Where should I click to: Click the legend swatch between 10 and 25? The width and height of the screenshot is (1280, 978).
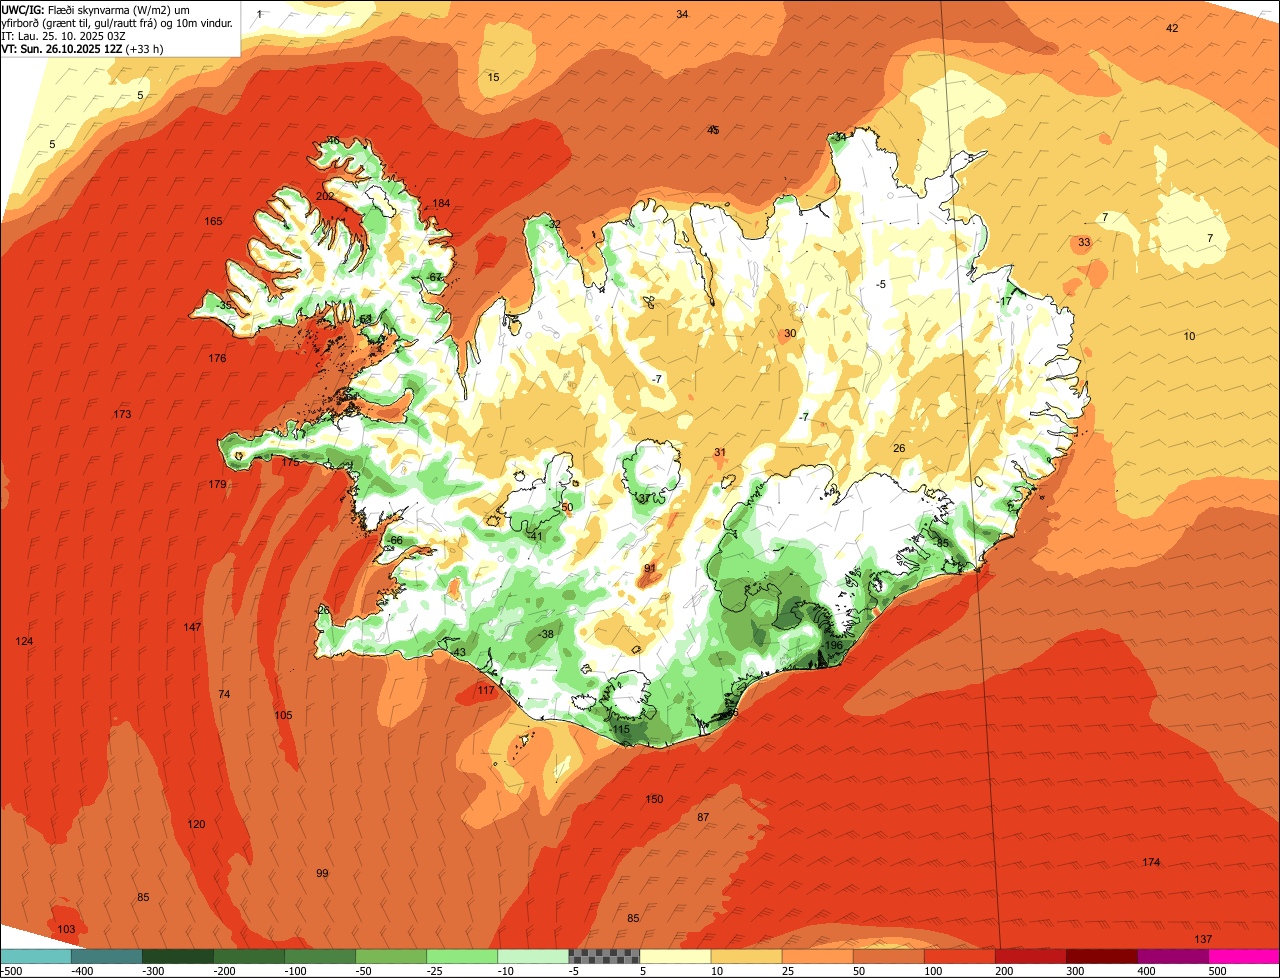pos(746,956)
